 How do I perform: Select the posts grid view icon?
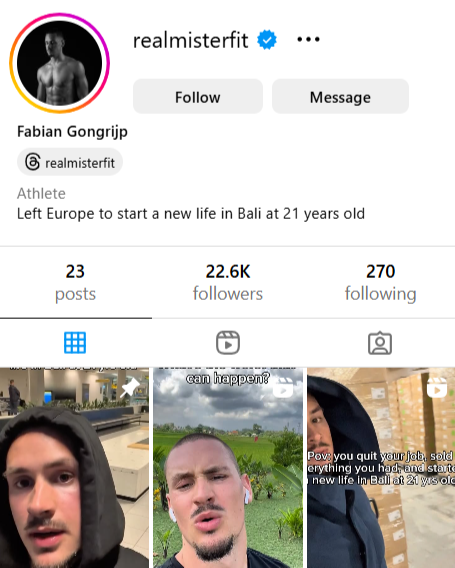coord(75,342)
